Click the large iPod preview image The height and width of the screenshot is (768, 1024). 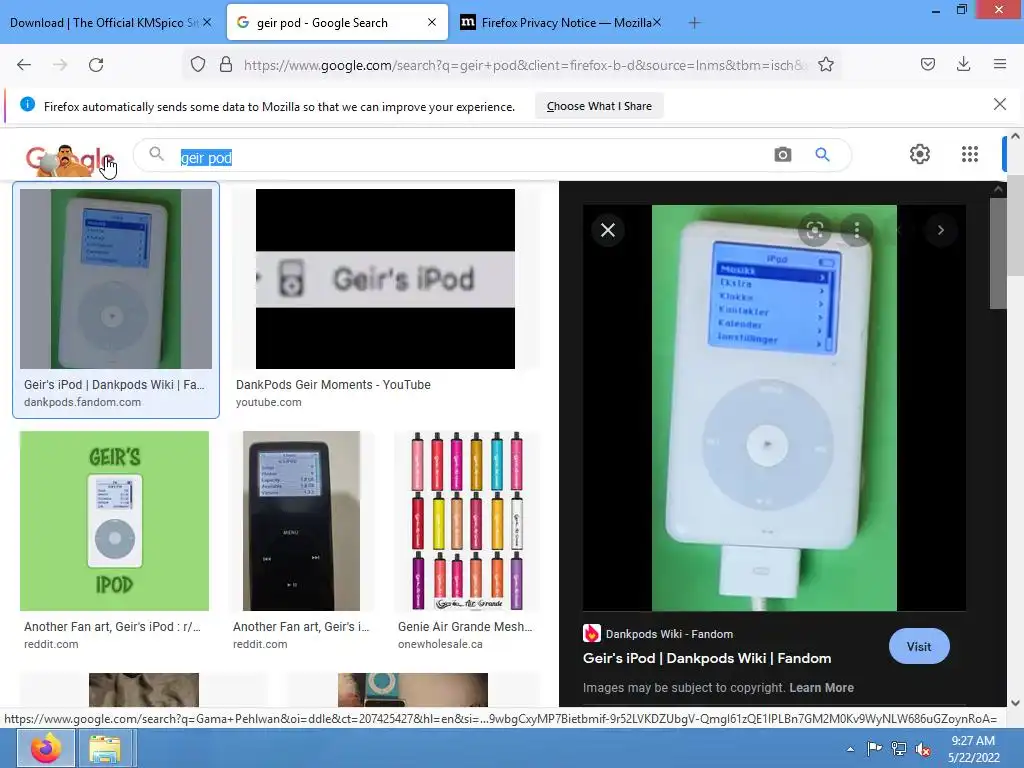point(774,408)
